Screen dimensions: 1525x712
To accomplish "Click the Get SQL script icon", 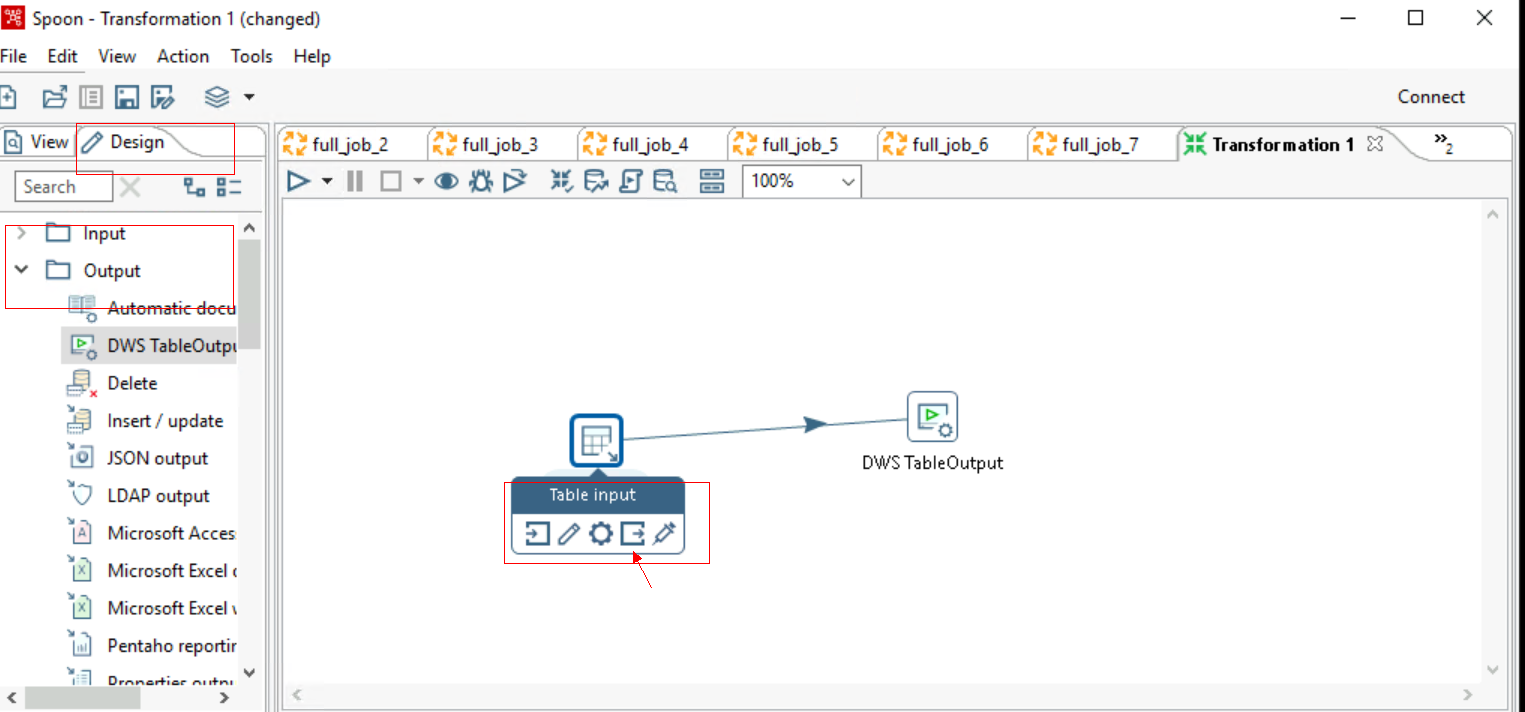I will 630,181.
